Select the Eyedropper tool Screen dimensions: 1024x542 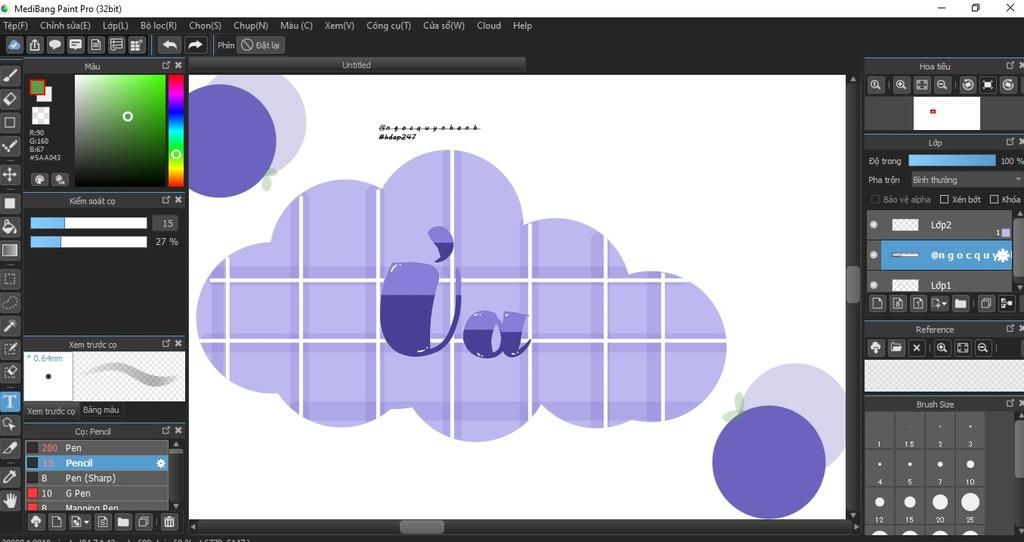point(10,476)
